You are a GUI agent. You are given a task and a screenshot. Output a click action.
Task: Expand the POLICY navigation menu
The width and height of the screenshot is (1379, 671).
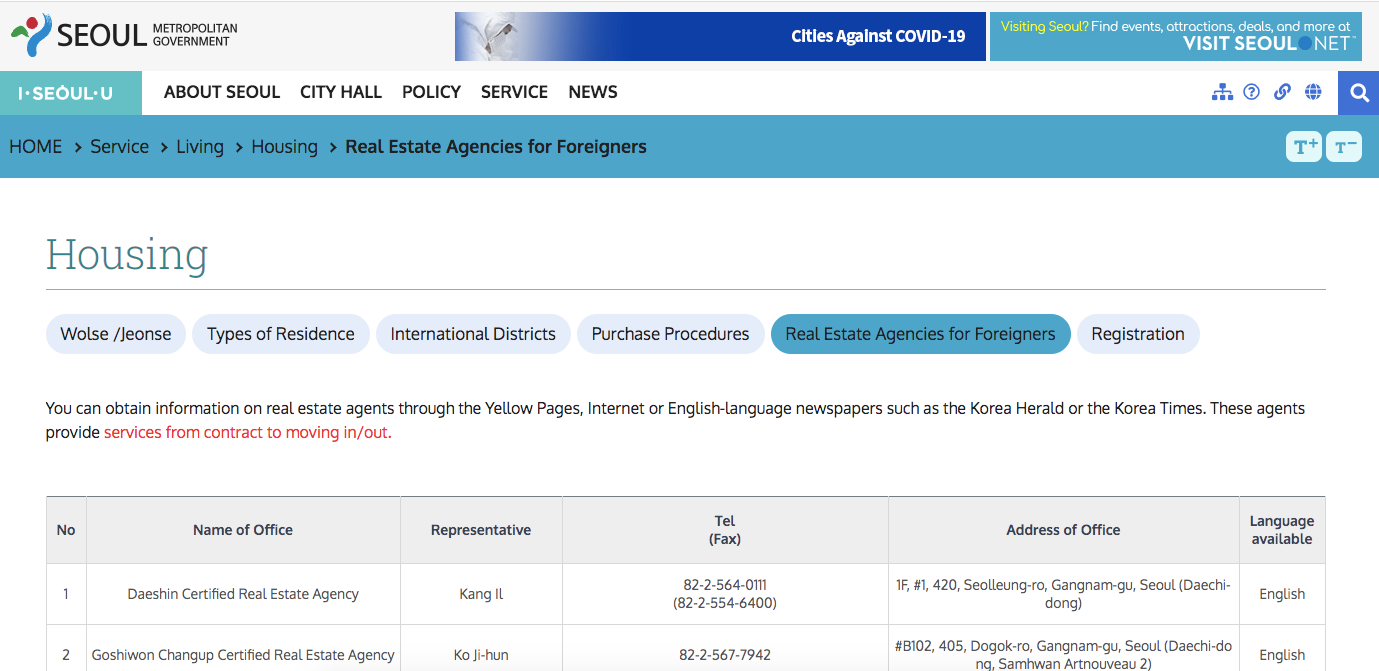coord(431,92)
